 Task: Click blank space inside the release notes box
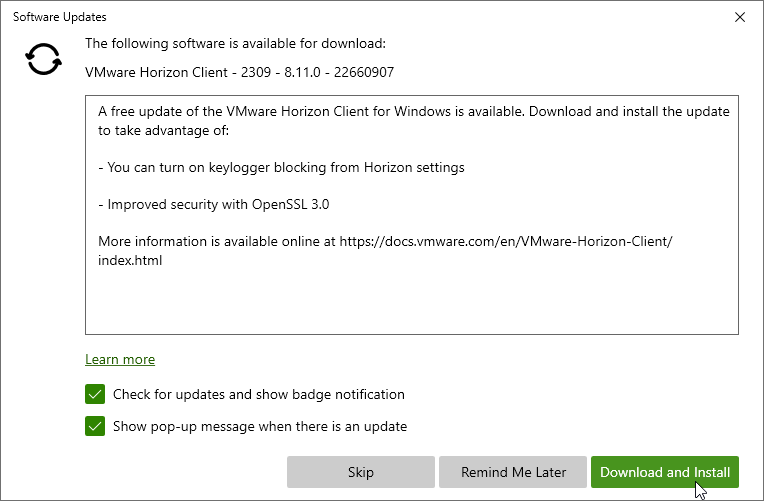tap(412, 302)
